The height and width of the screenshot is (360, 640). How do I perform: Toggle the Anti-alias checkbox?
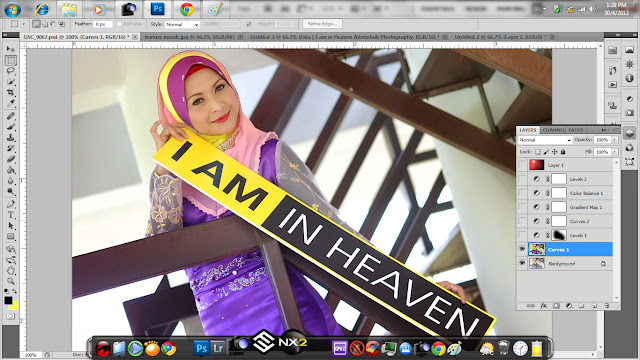click(119, 24)
